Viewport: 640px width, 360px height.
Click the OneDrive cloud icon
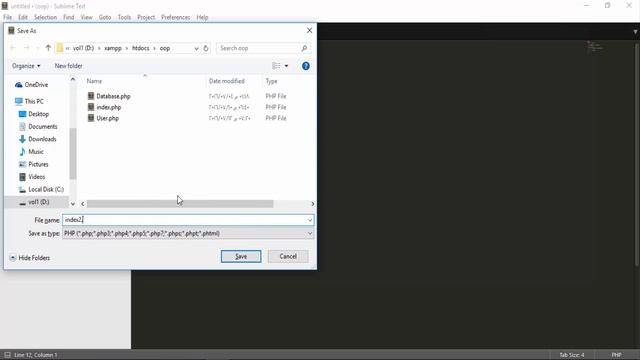click(19, 85)
